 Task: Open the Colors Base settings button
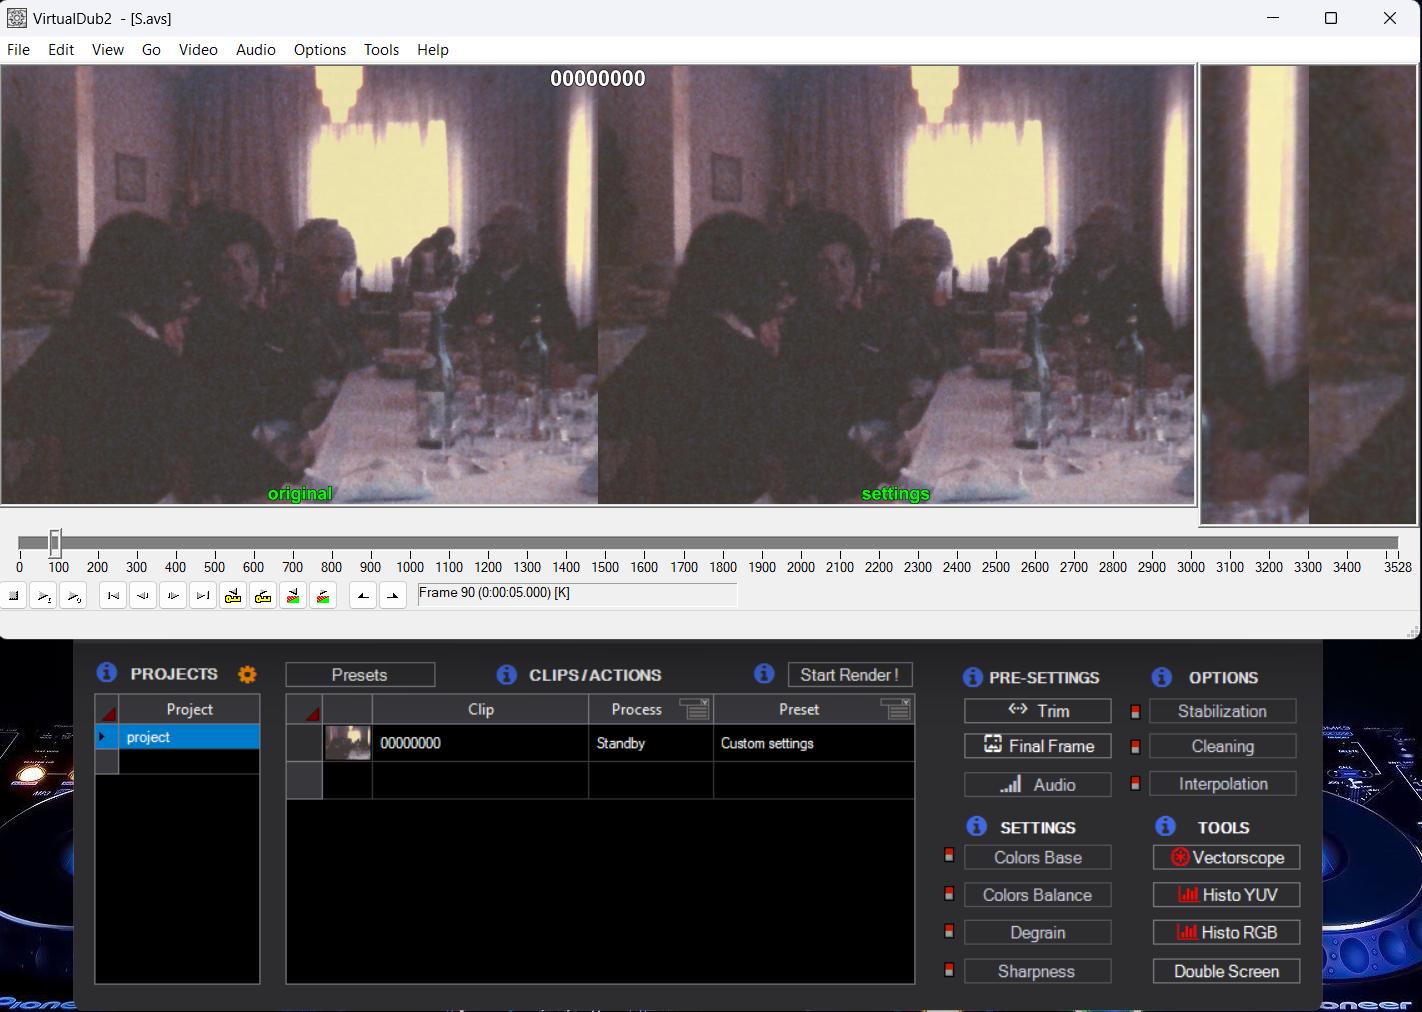point(1038,857)
